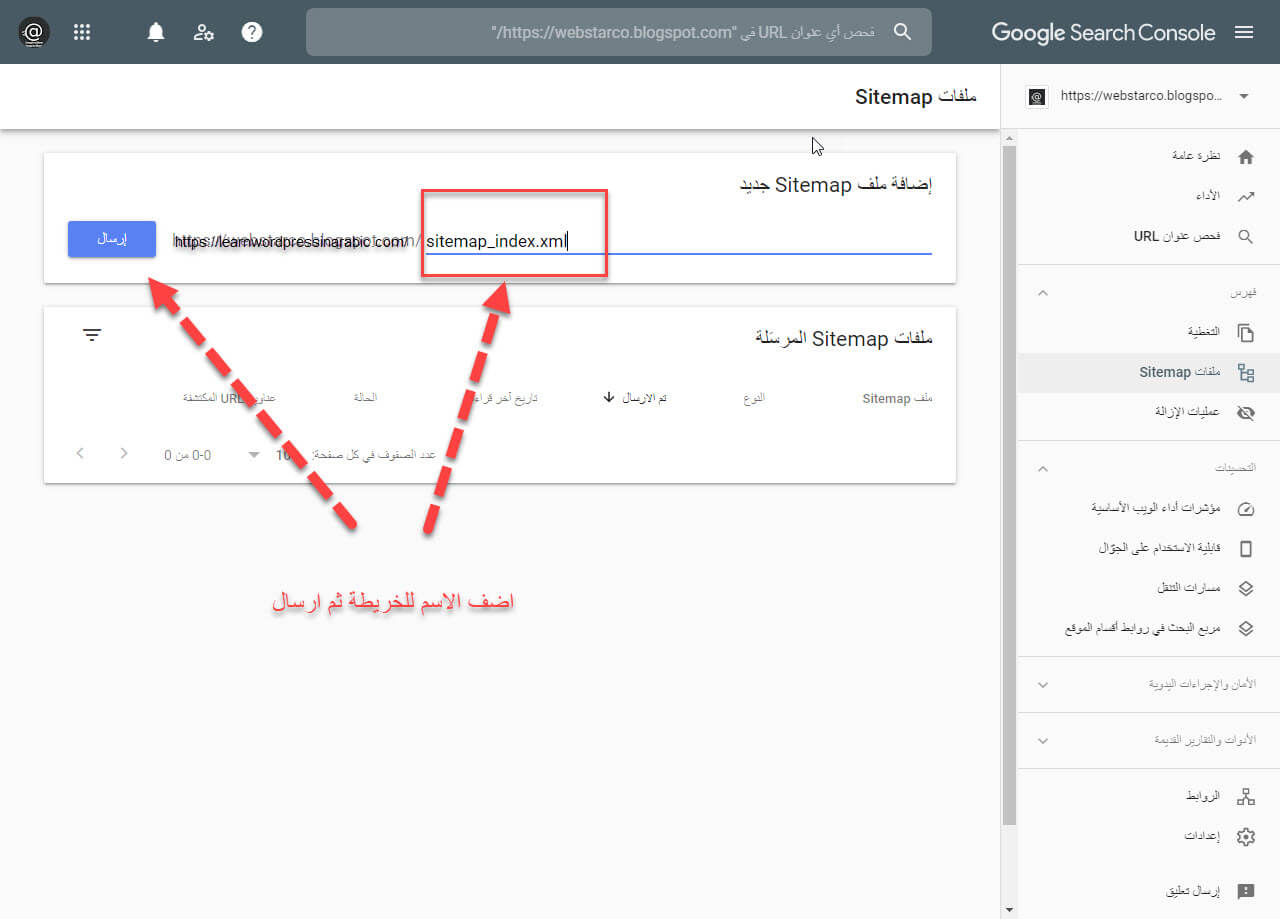Open مؤشرات أداء الويب الأساسية report
The image size is (1280, 919).
tap(1148, 508)
